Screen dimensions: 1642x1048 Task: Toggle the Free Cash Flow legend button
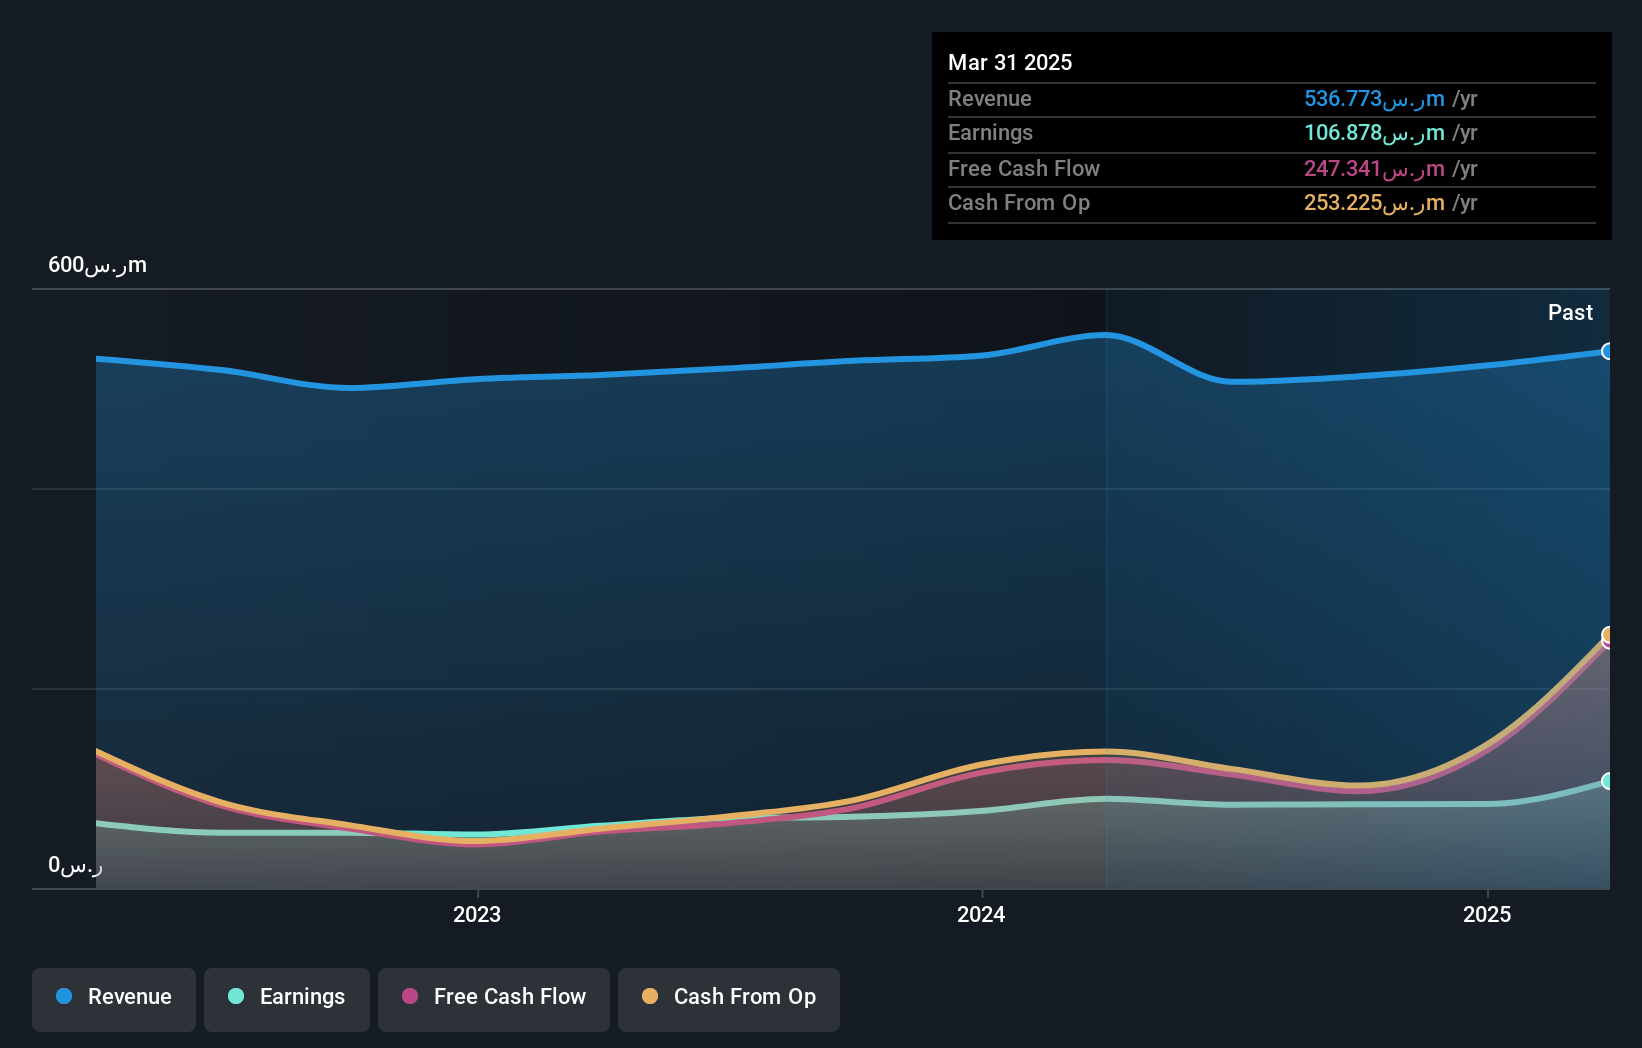494,999
